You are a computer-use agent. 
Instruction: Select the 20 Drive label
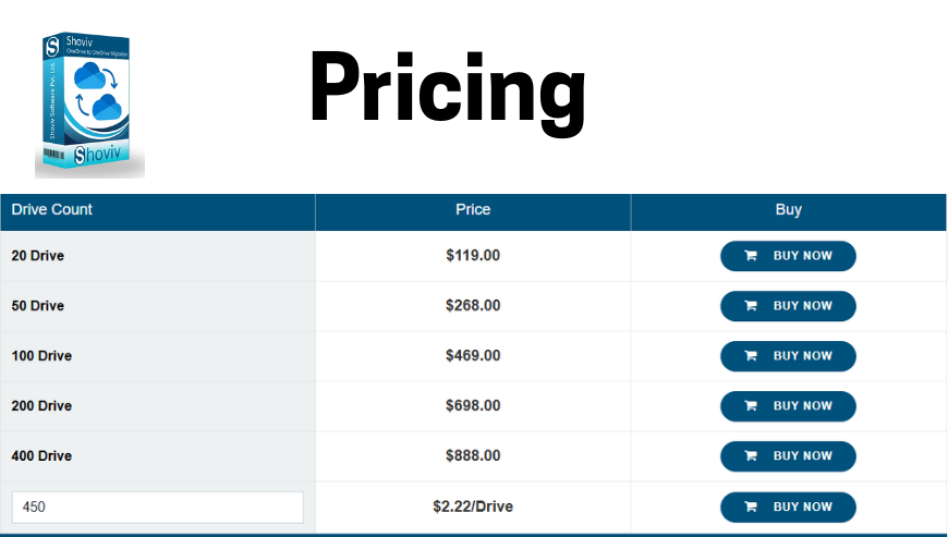click(x=38, y=256)
